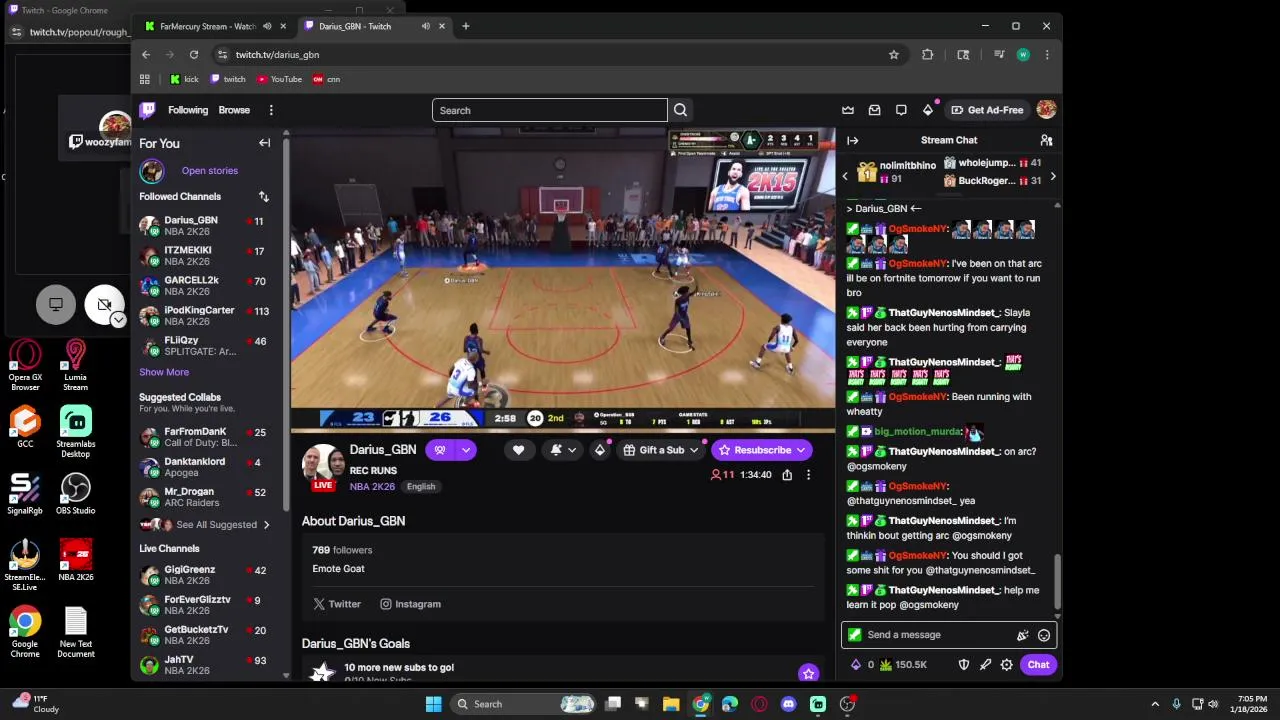Mute the Darius_GBN tab audio
Viewport: 1280px width, 720px height.
click(426, 26)
